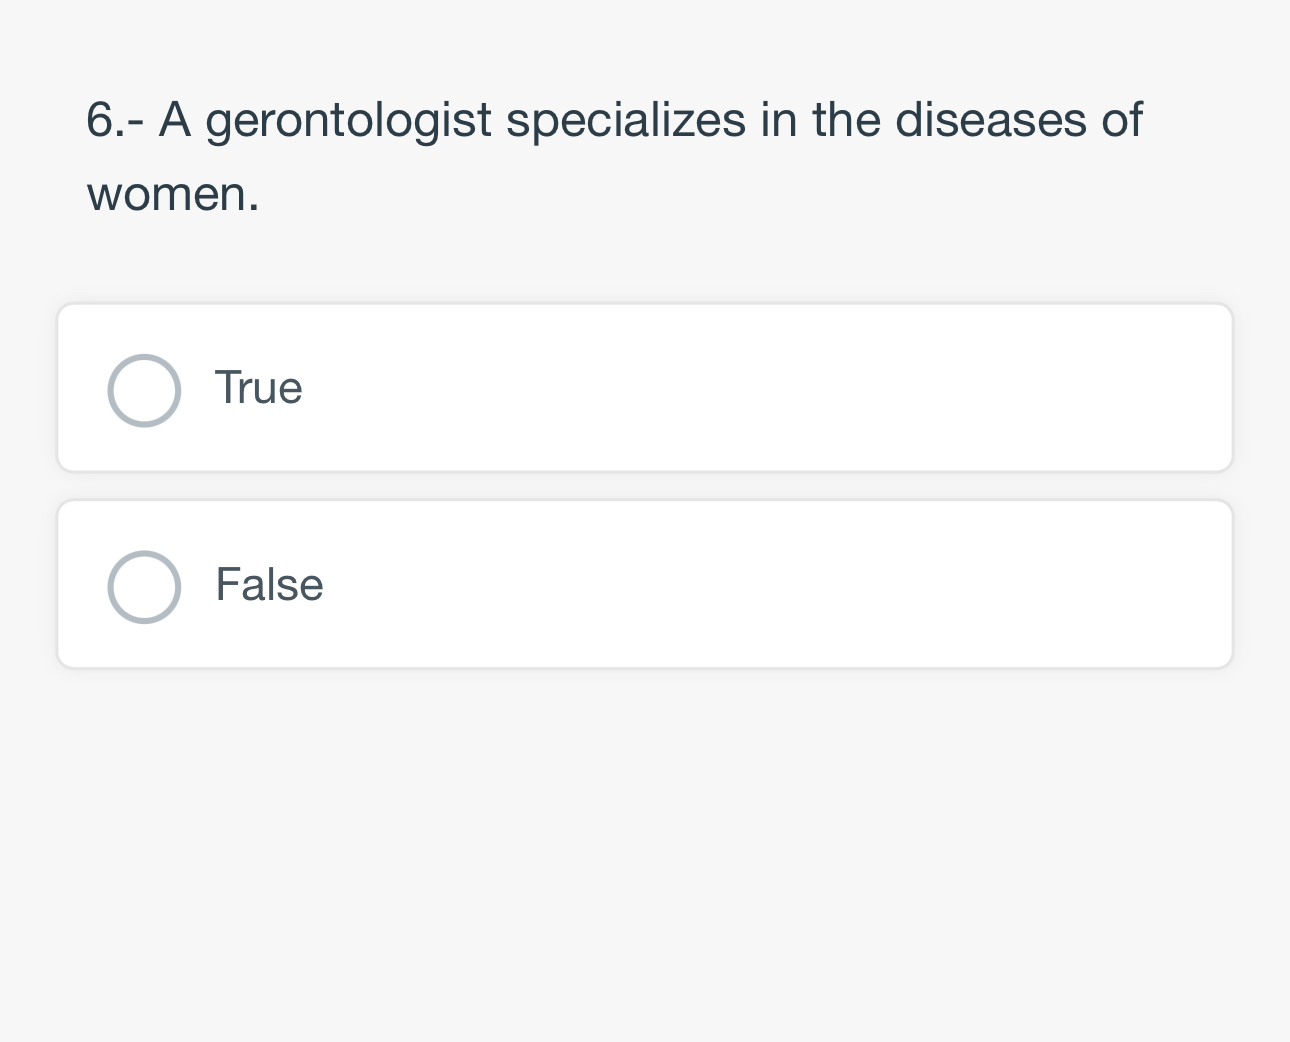Click the word "specializes" in the question
This screenshot has width=1290, height=1042.
point(625,121)
